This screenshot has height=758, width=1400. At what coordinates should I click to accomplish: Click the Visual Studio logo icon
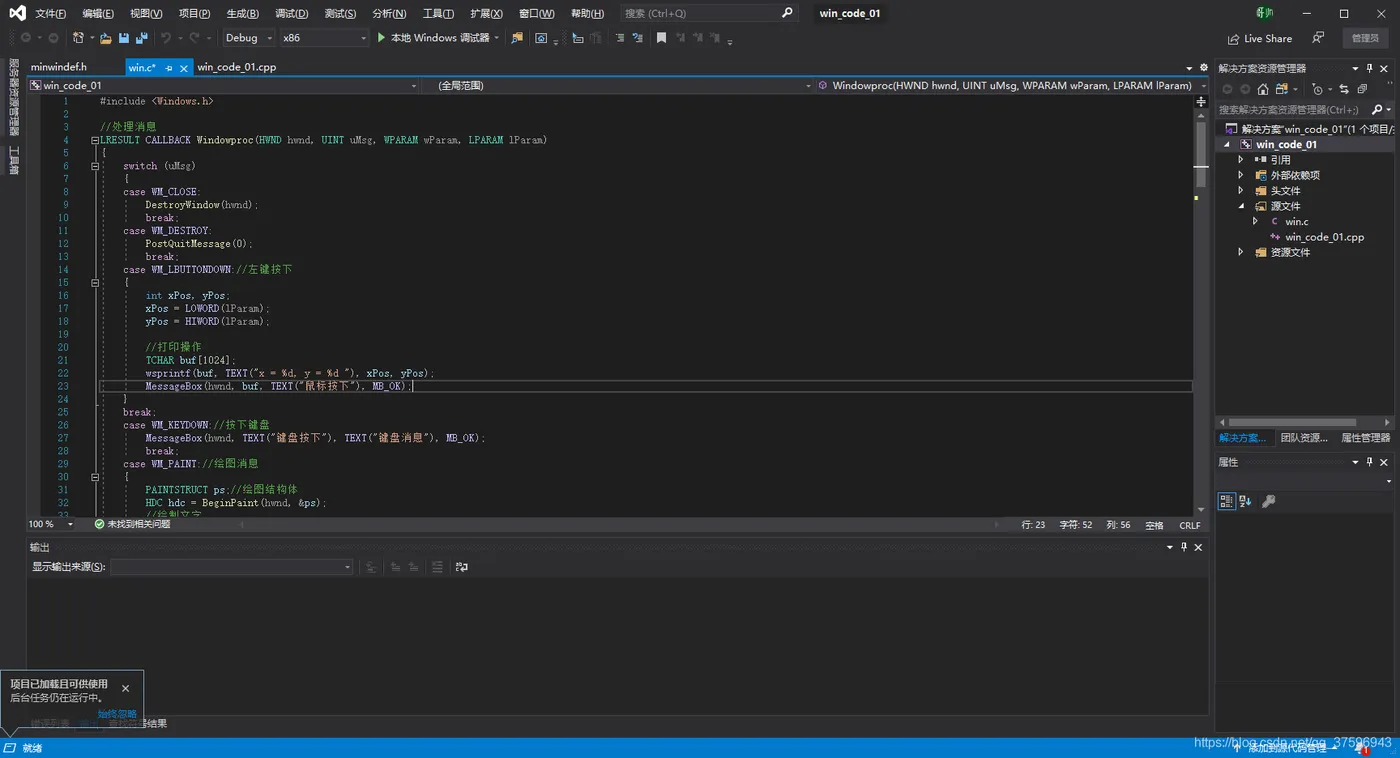17,13
